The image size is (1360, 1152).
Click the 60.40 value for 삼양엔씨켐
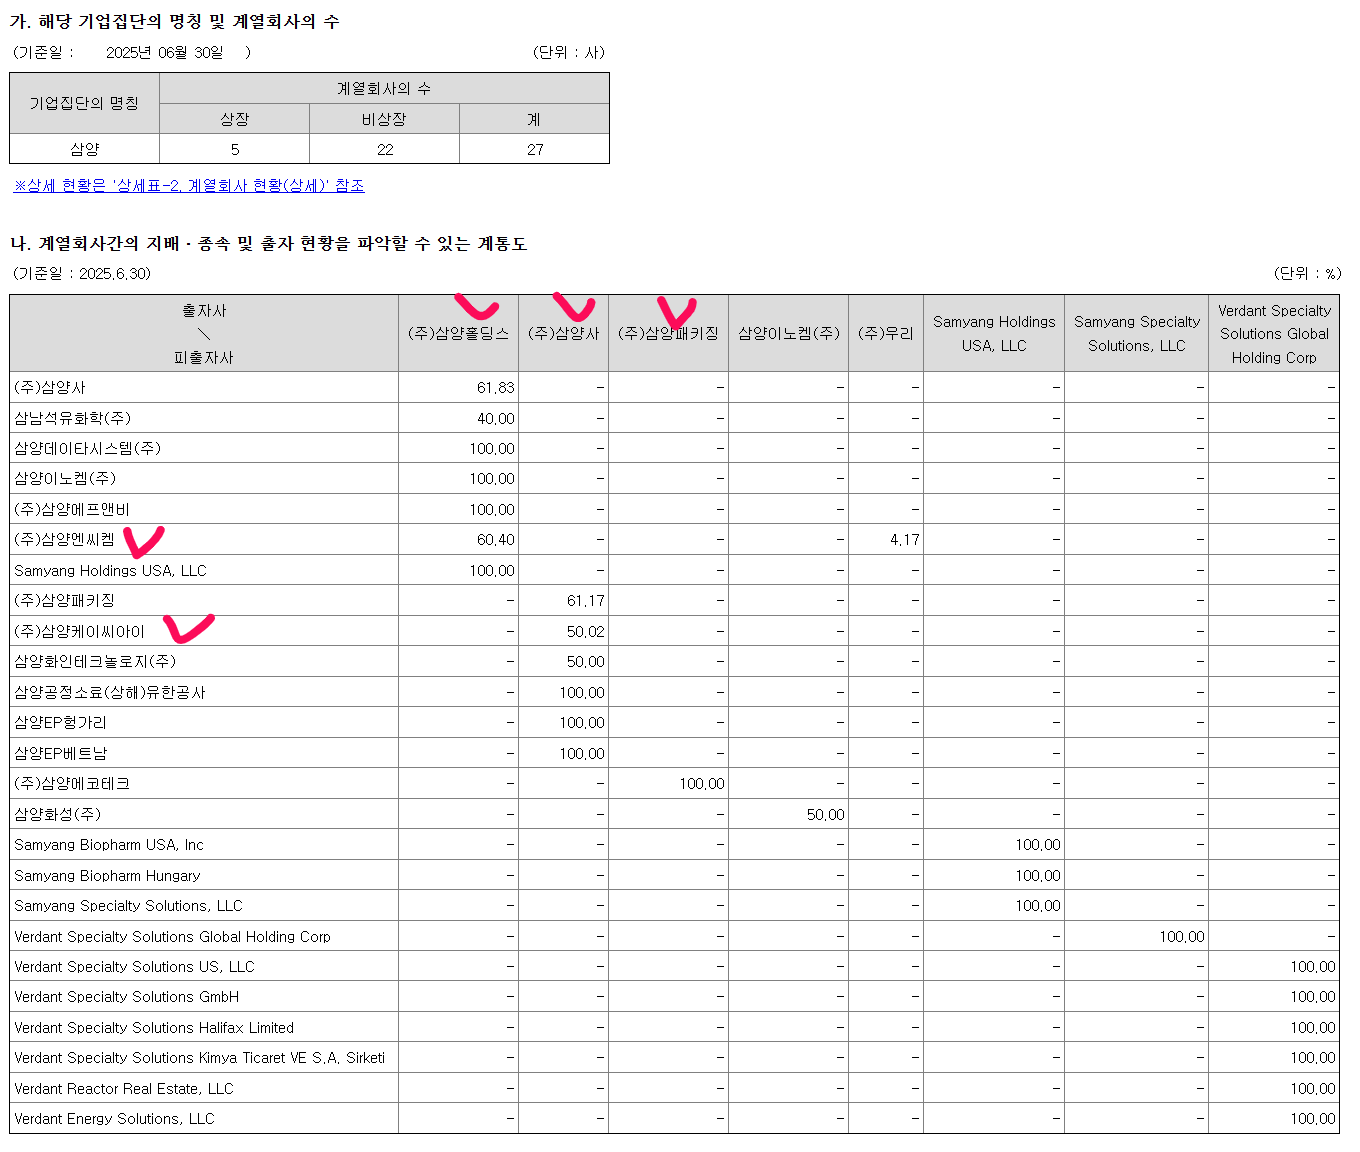point(496,539)
